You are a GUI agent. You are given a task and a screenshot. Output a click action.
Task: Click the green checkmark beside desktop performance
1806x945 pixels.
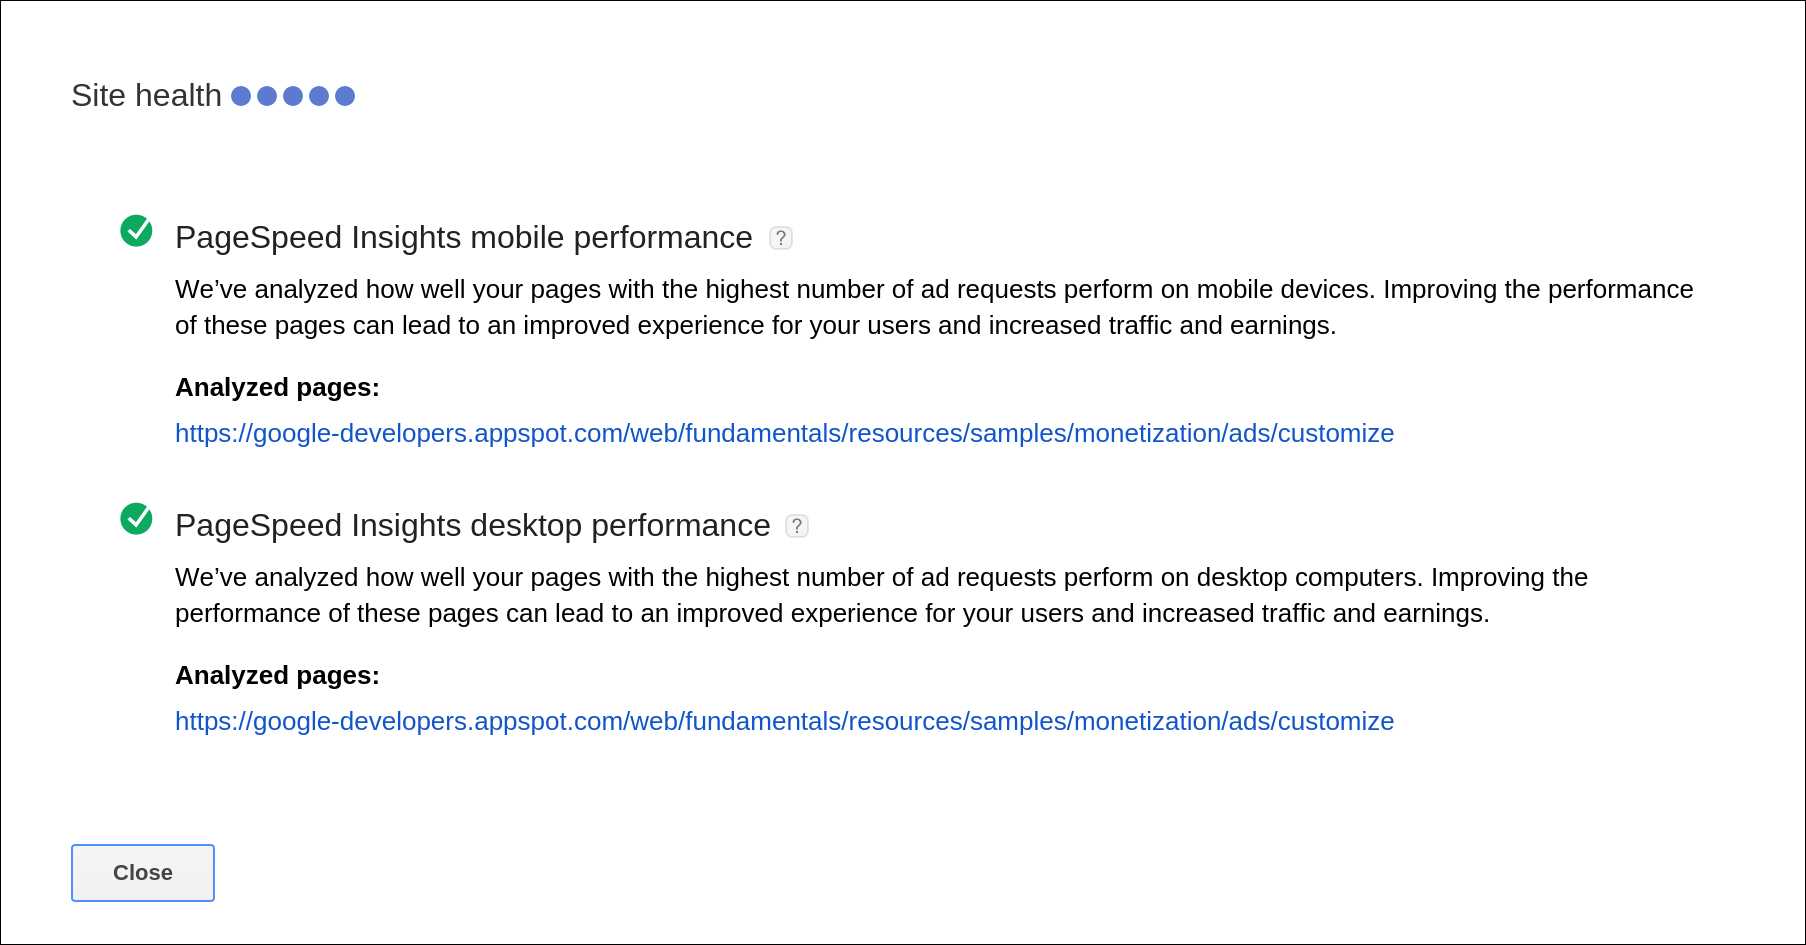pyautogui.click(x=137, y=519)
